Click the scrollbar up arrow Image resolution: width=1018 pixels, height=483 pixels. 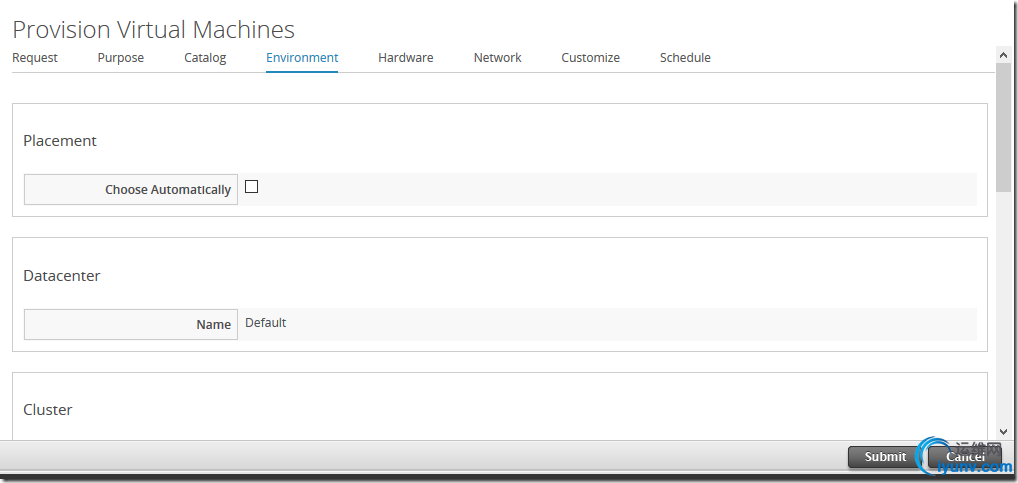point(1003,54)
